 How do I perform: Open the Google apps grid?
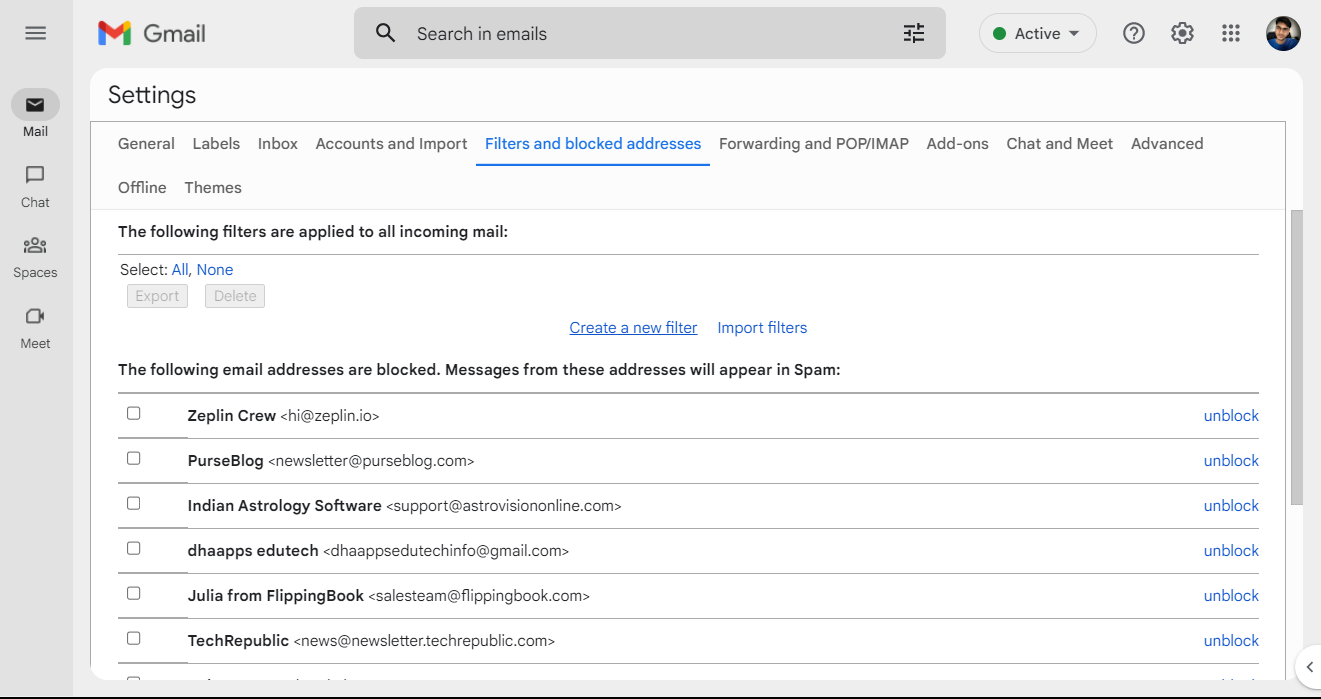click(x=1231, y=33)
